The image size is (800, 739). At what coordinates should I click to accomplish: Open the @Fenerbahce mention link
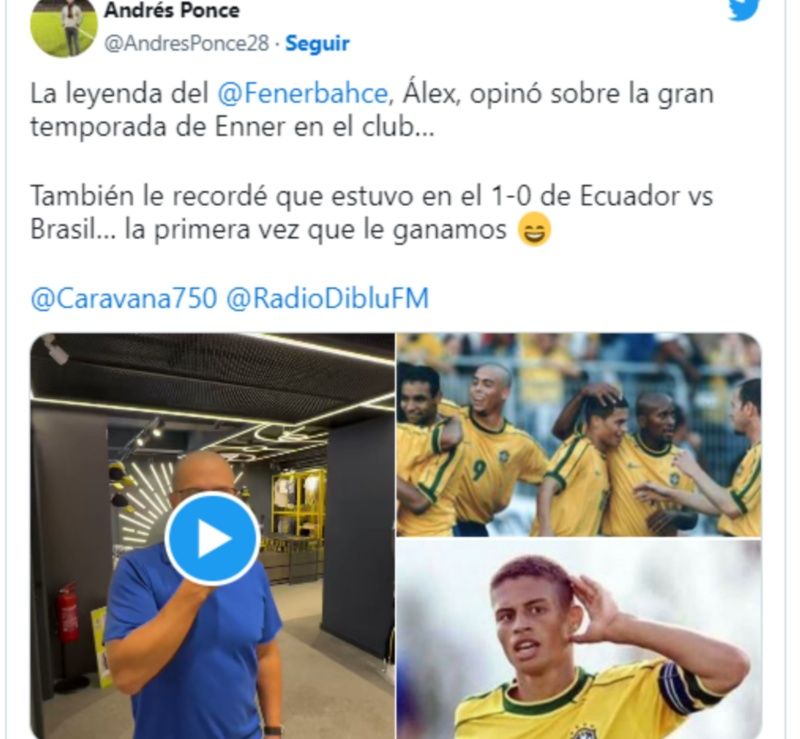click(302, 94)
